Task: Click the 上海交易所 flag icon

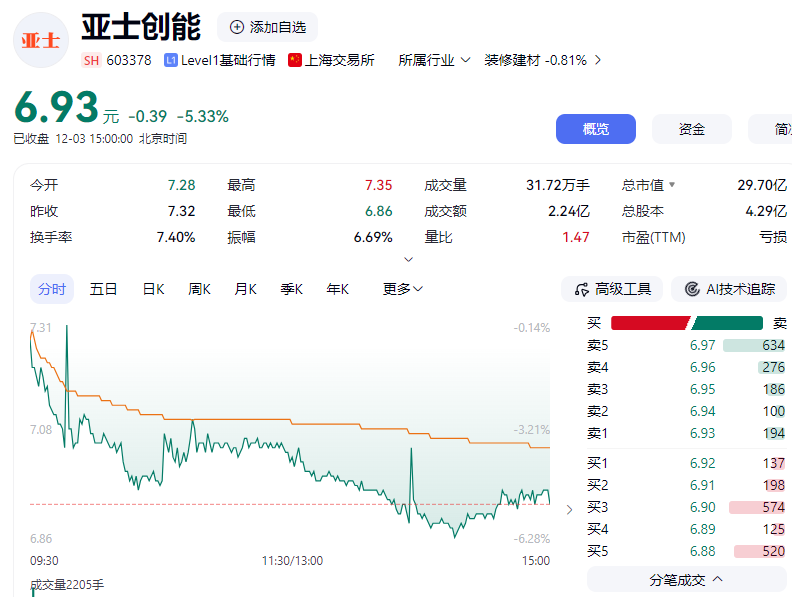Action: pos(295,60)
